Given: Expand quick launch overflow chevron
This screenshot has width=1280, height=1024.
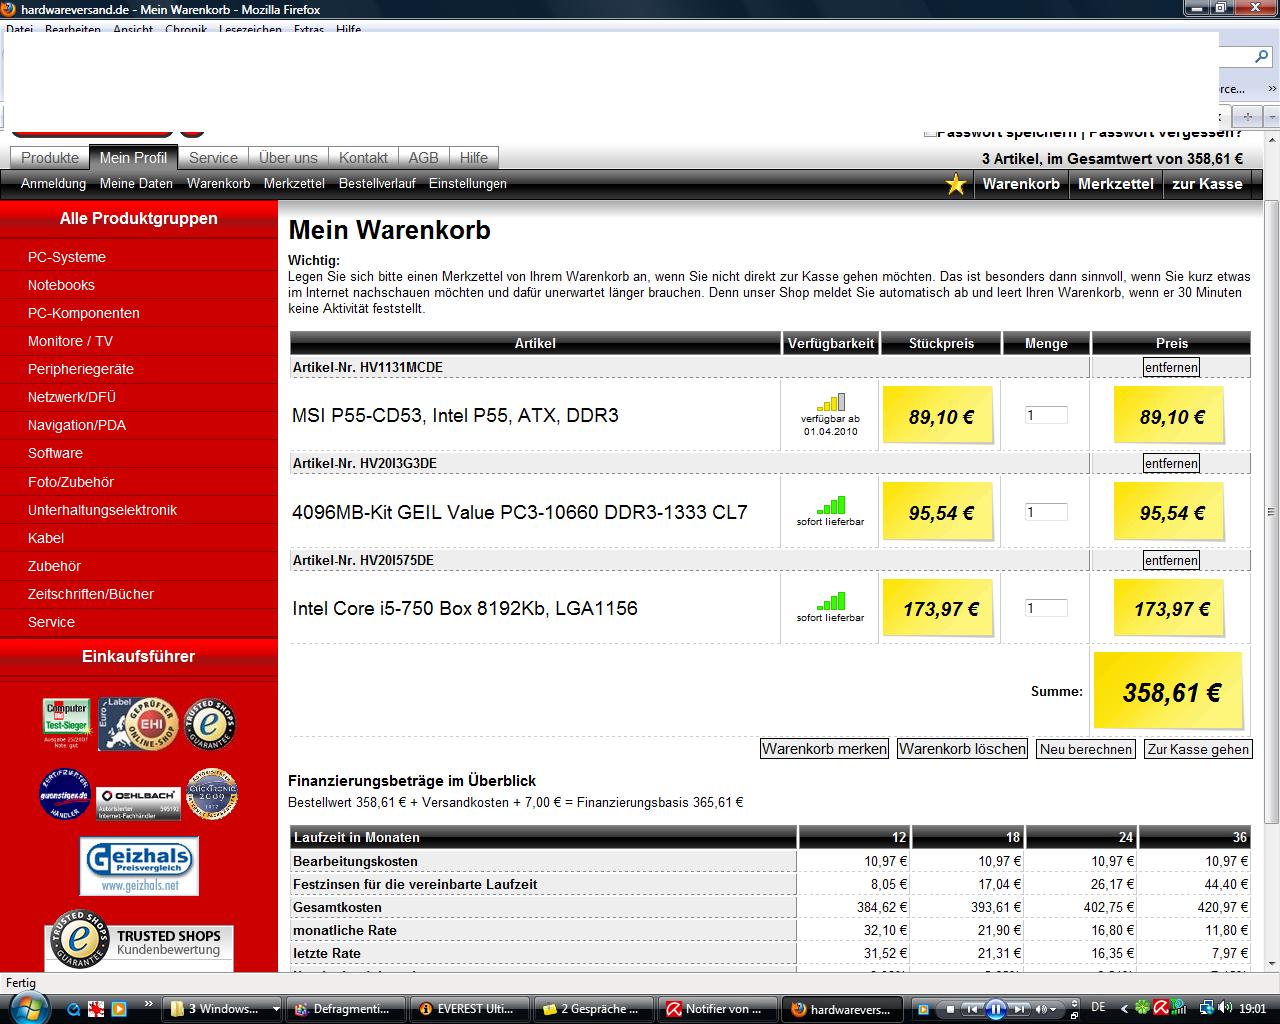Looking at the screenshot, I should click(149, 1003).
